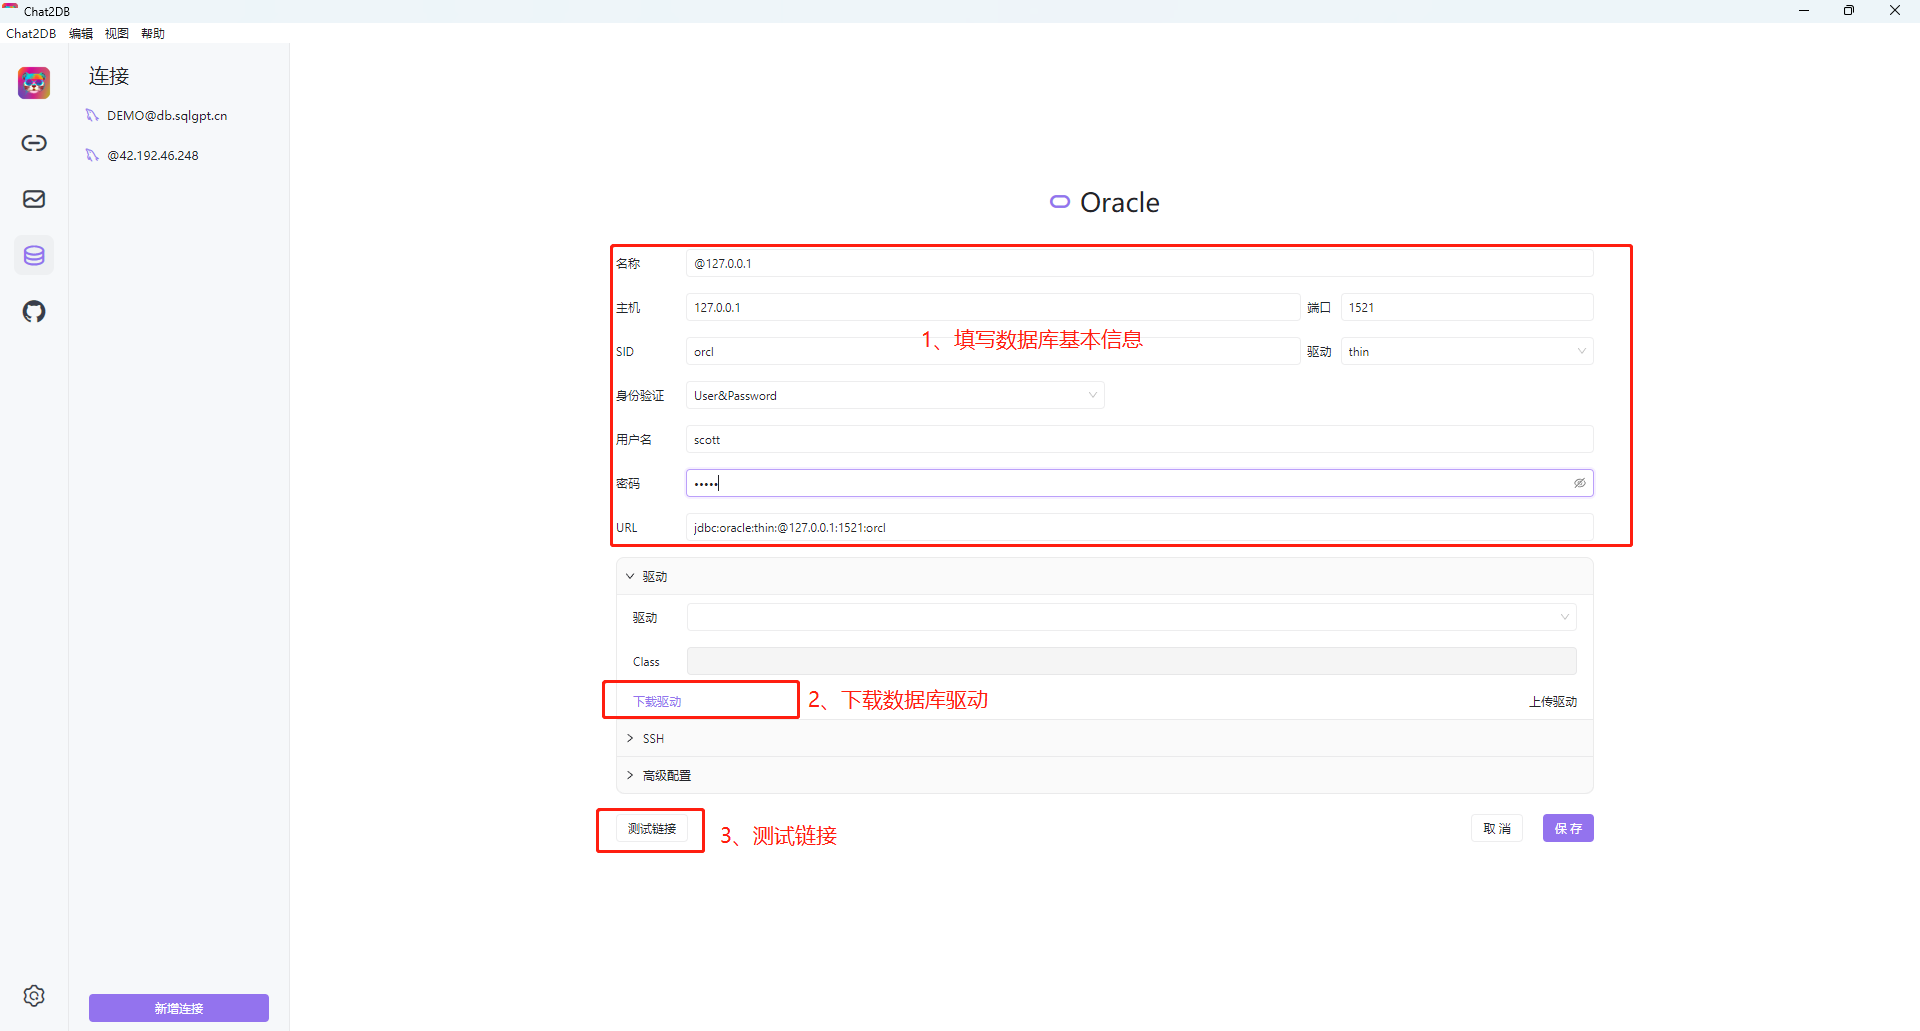Open the connections link icon in sidebar
Screen dimensions: 1920x1031
[34, 143]
